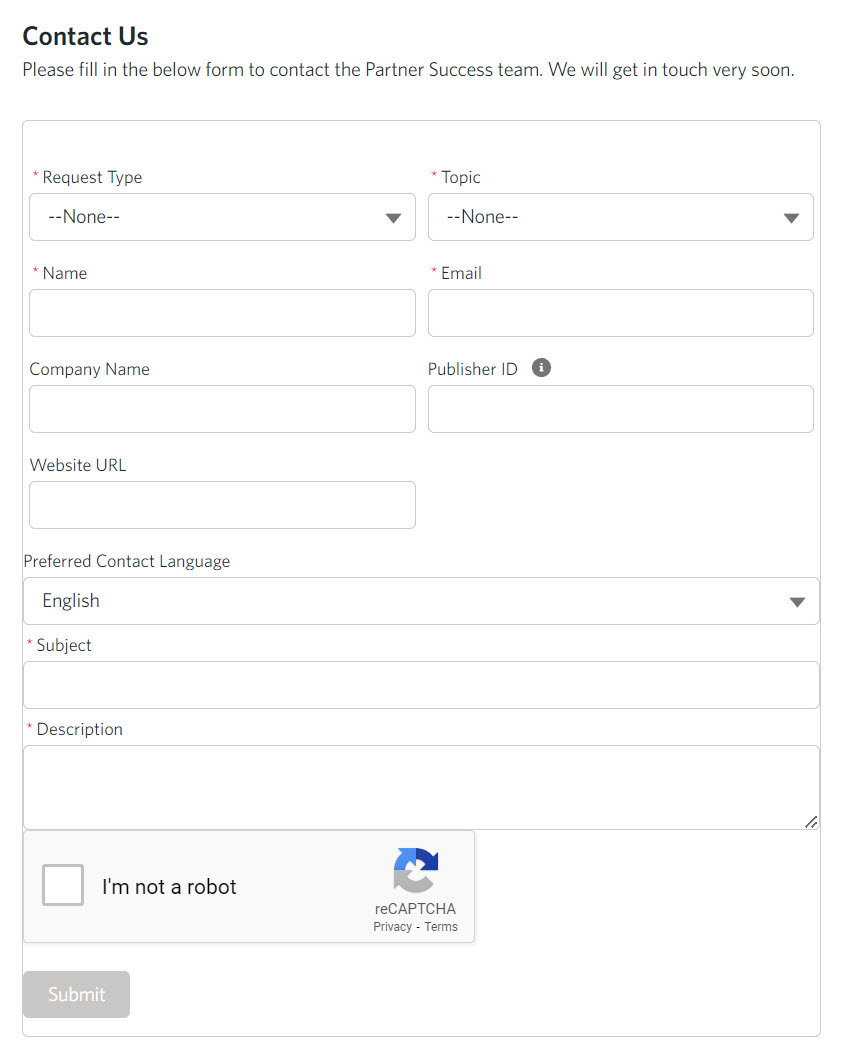Click the reCAPTCHA logo icon

coord(416,870)
